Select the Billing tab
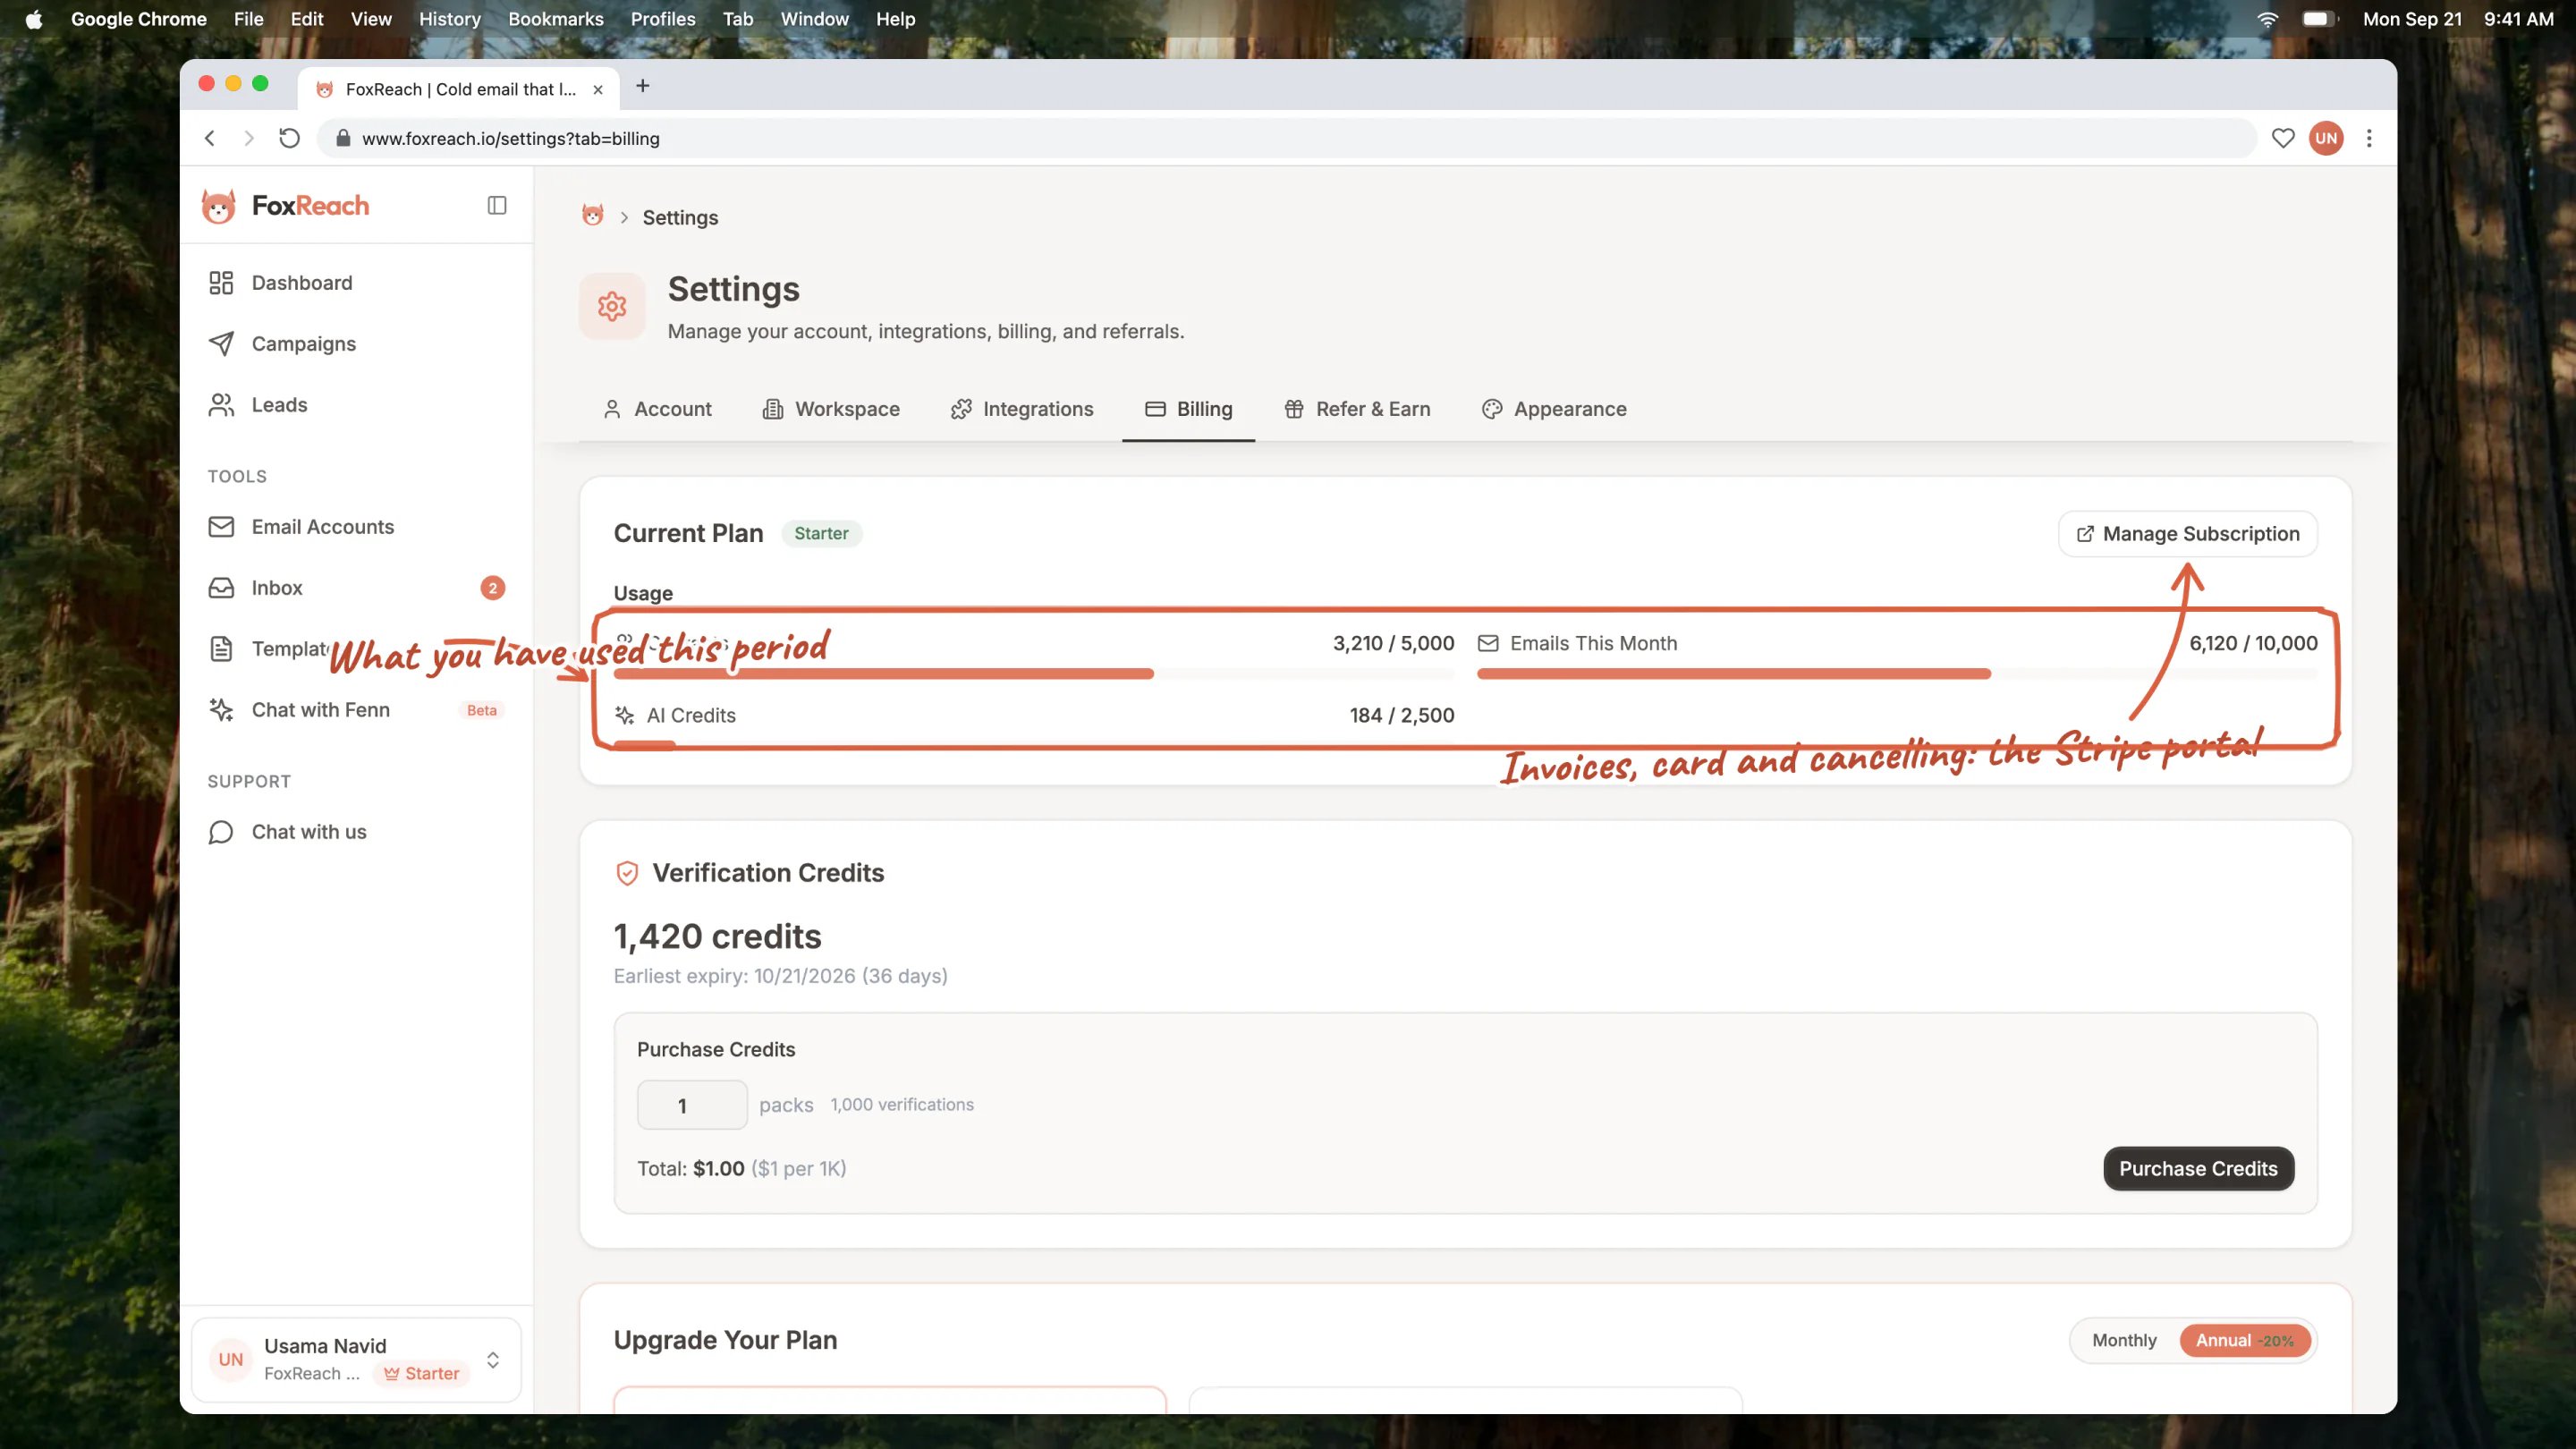 click(x=1188, y=409)
